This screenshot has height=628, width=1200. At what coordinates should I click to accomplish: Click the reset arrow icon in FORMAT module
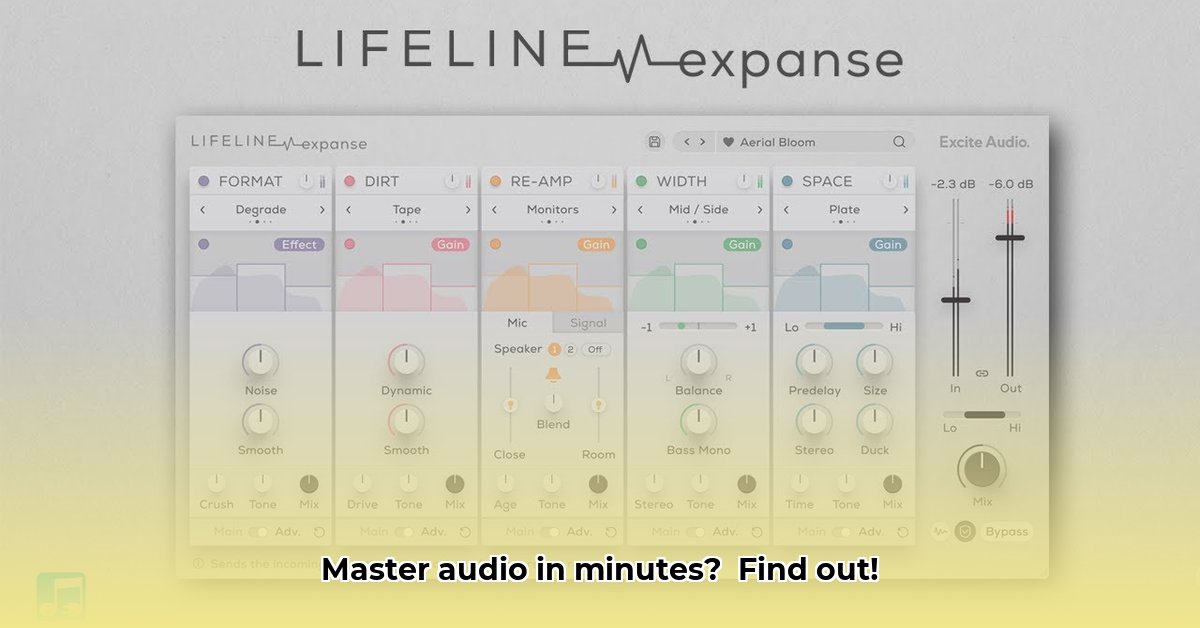point(319,532)
